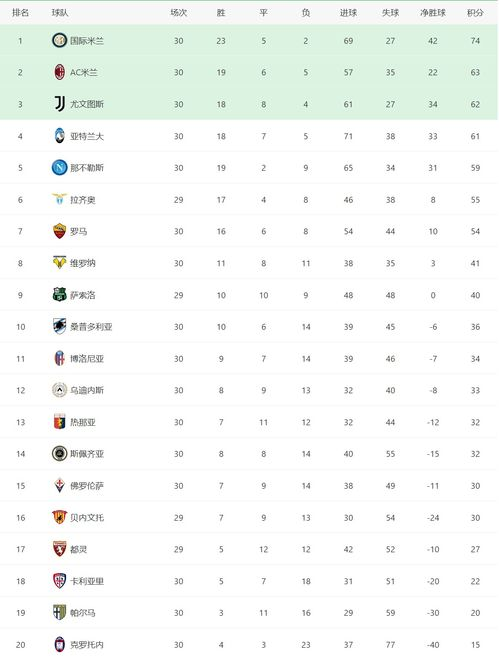
Task: Click the Napoli circular N badge
Action: [59, 168]
